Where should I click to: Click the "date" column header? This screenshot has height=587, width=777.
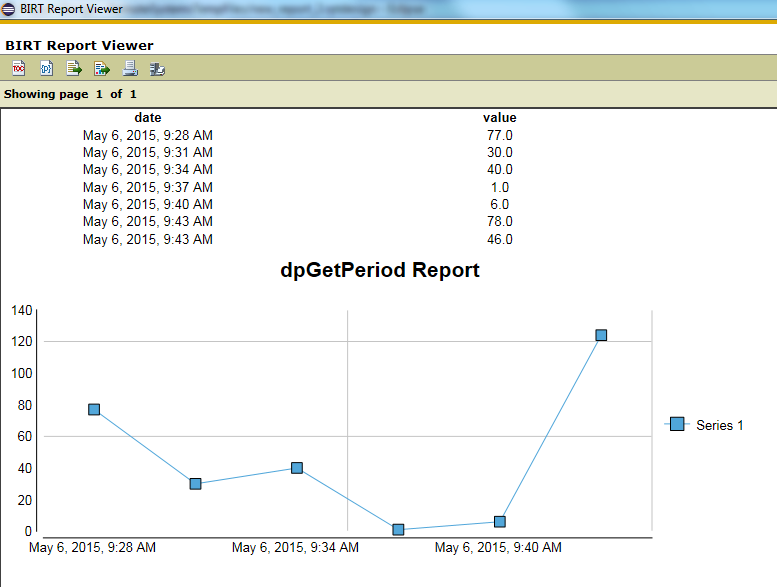[x=147, y=118]
